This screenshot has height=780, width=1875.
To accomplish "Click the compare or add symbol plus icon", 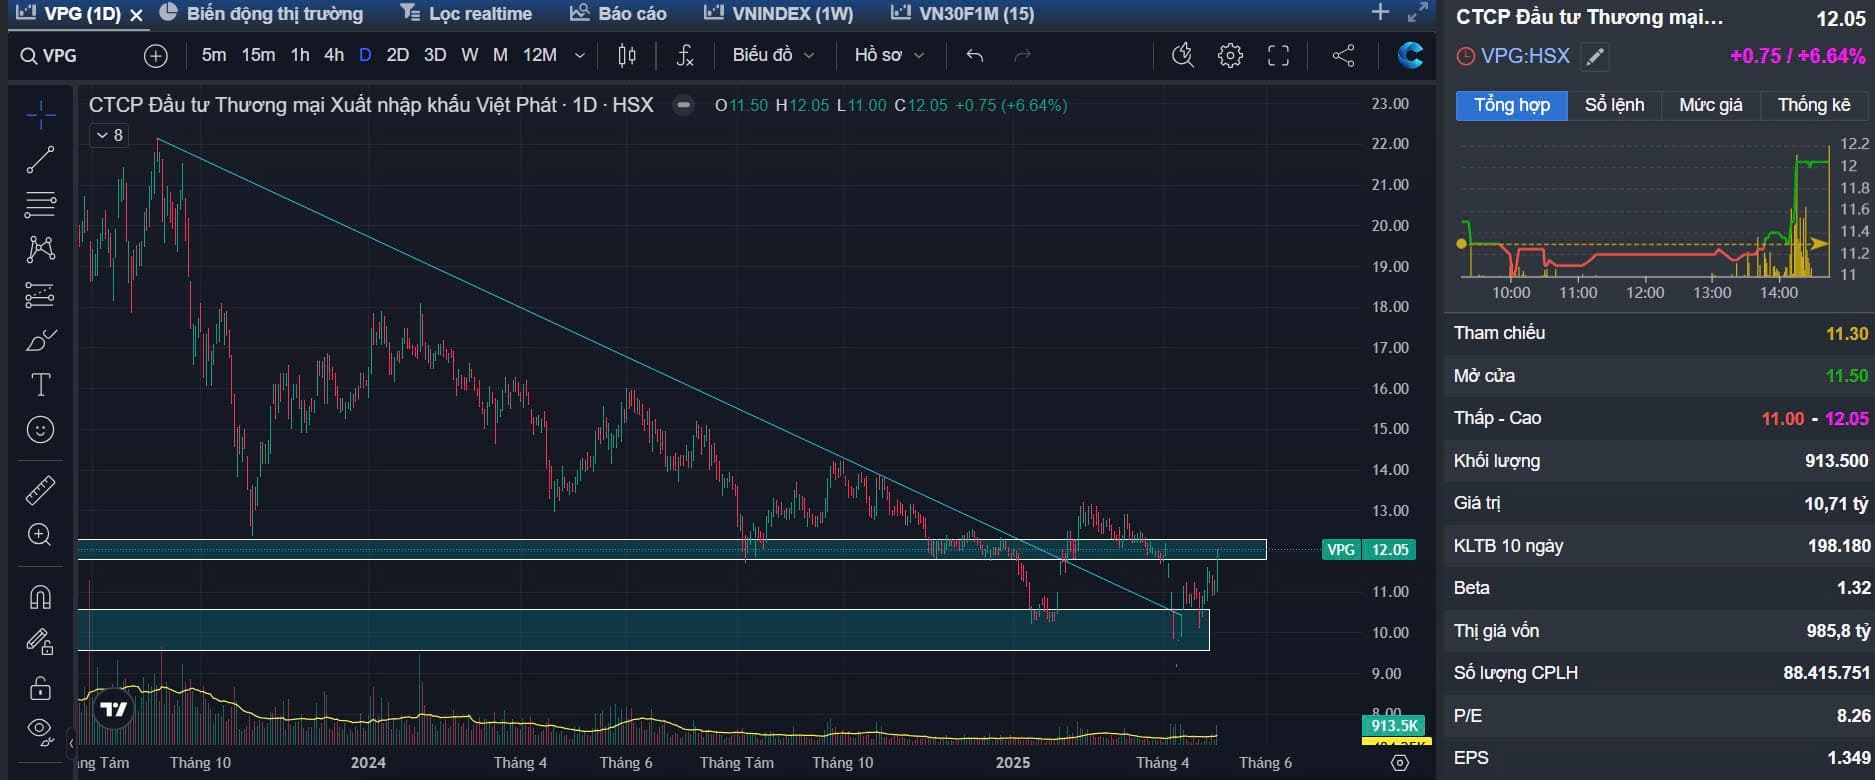I will tap(156, 56).
